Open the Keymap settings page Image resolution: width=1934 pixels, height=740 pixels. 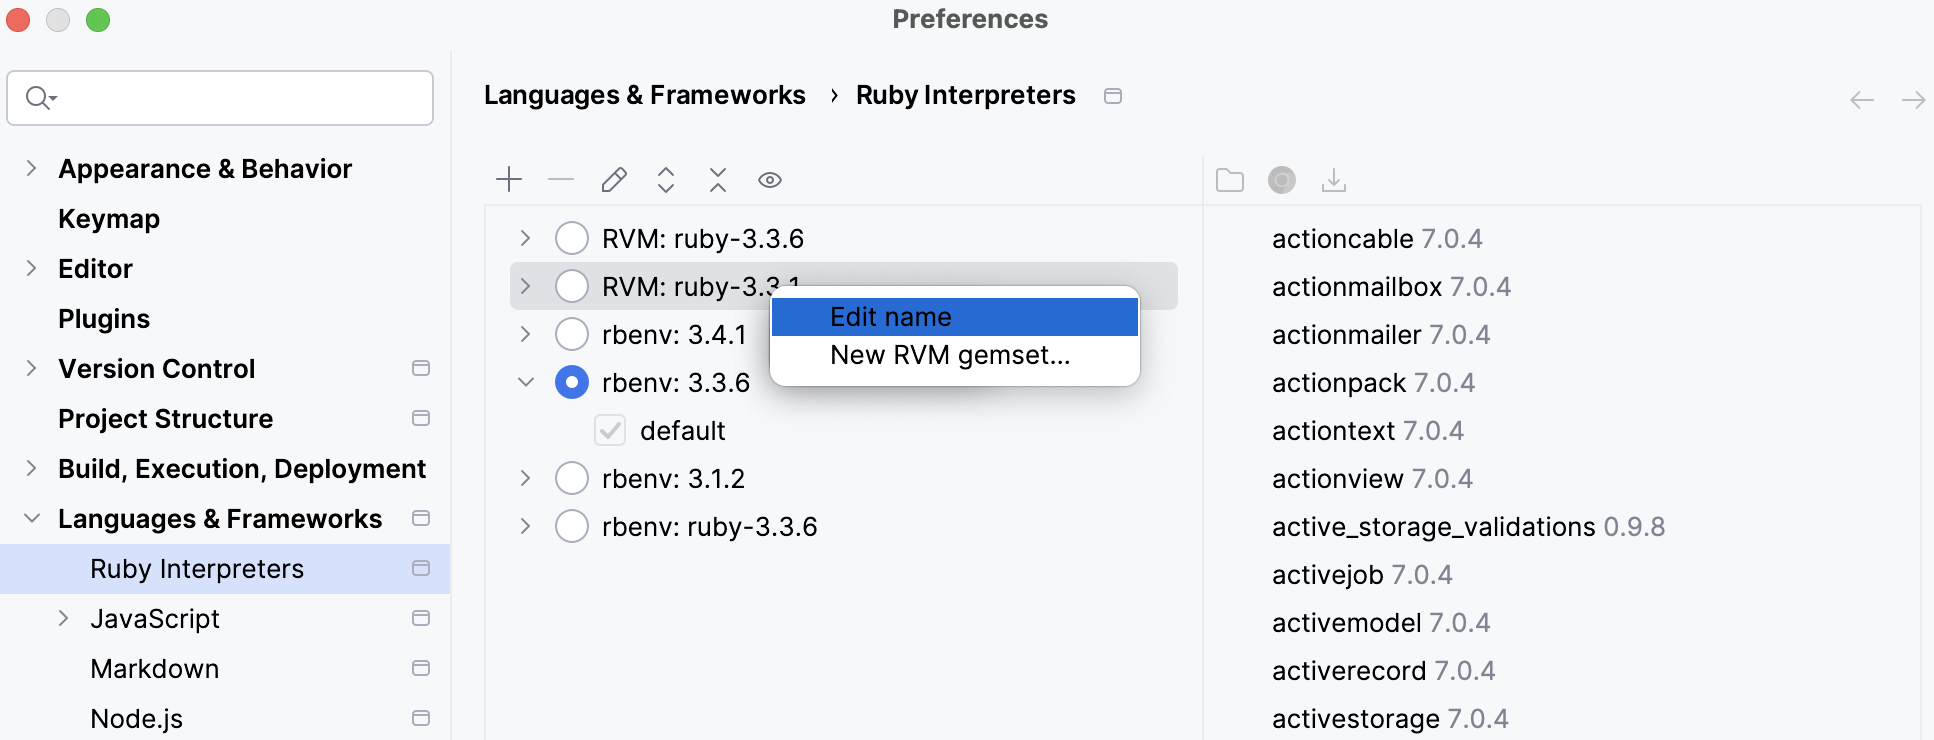(109, 219)
